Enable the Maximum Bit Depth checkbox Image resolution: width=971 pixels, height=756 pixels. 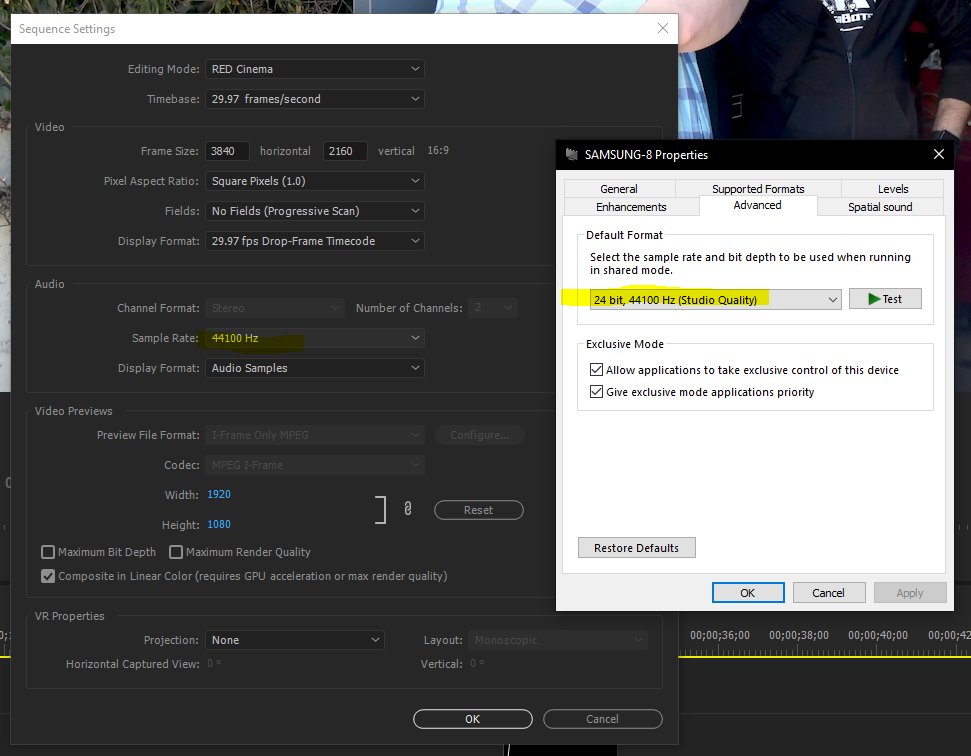coord(48,552)
